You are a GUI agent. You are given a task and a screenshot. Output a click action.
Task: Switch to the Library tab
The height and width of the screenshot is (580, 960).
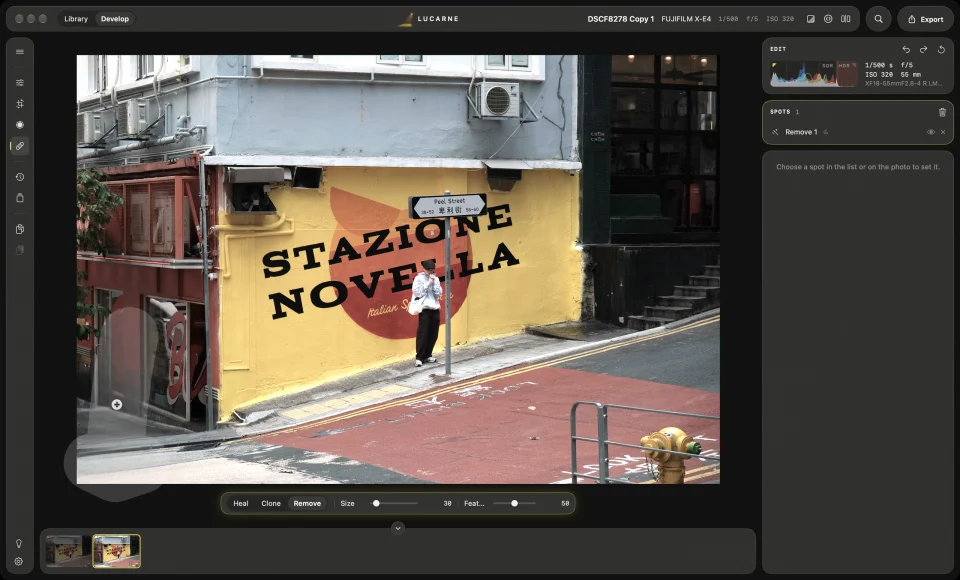pos(76,19)
